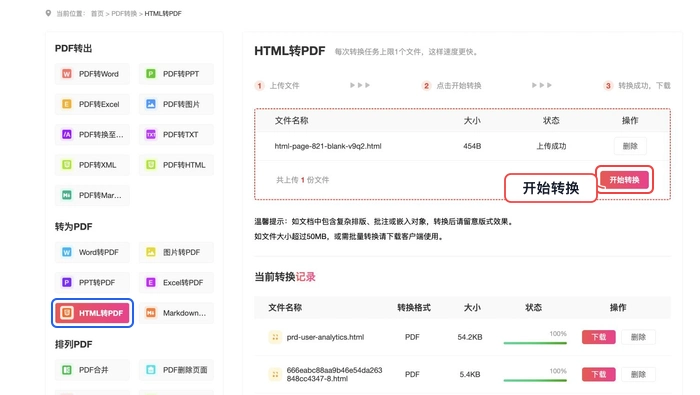Go to PDF转换 in the breadcrumb

click(x=124, y=14)
